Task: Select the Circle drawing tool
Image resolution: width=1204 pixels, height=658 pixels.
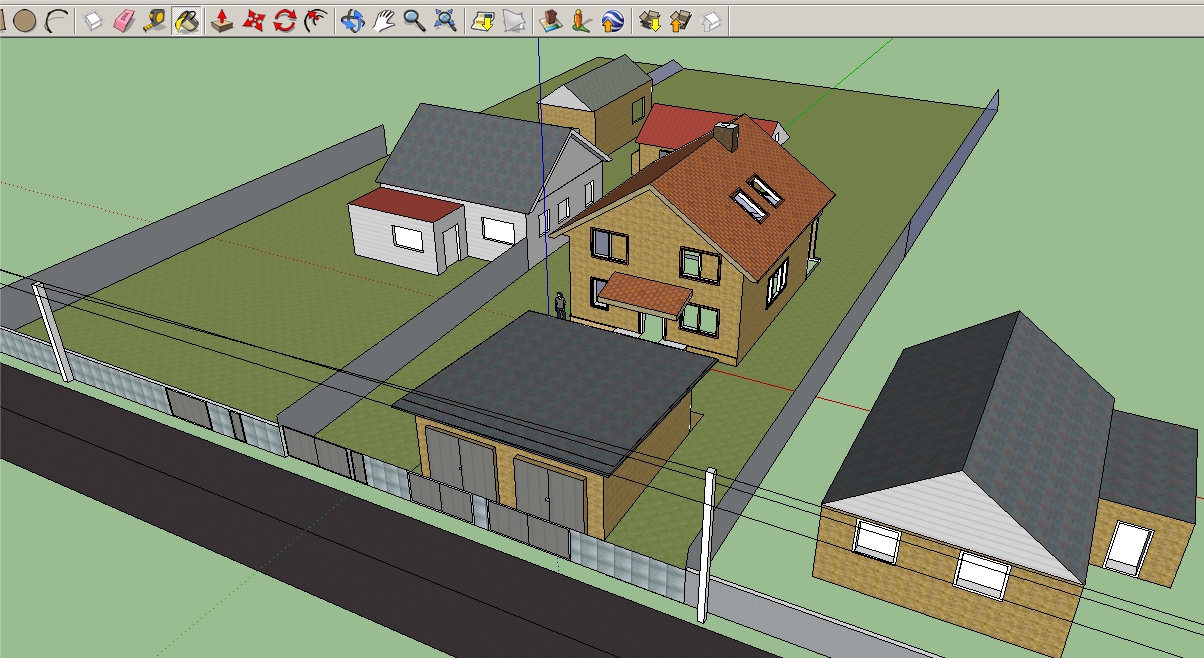Action: point(25,20)
